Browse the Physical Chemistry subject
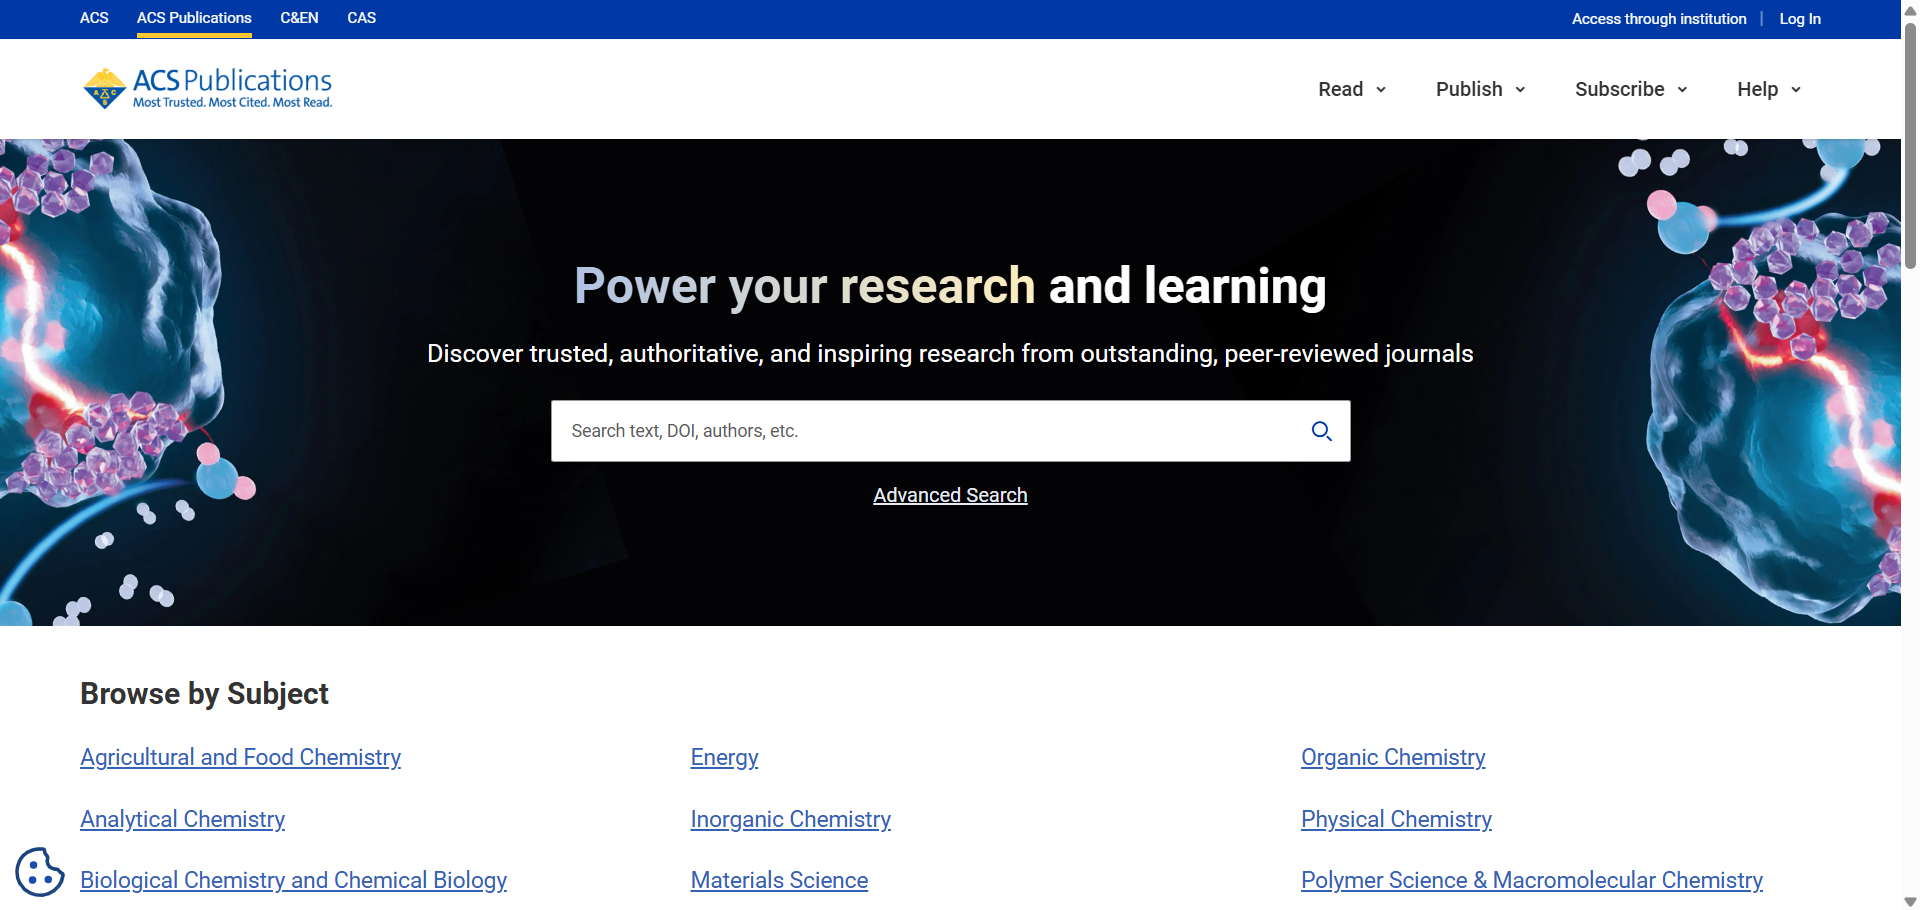Viewport: 1920px width, 910px height. pos(1396,819)
